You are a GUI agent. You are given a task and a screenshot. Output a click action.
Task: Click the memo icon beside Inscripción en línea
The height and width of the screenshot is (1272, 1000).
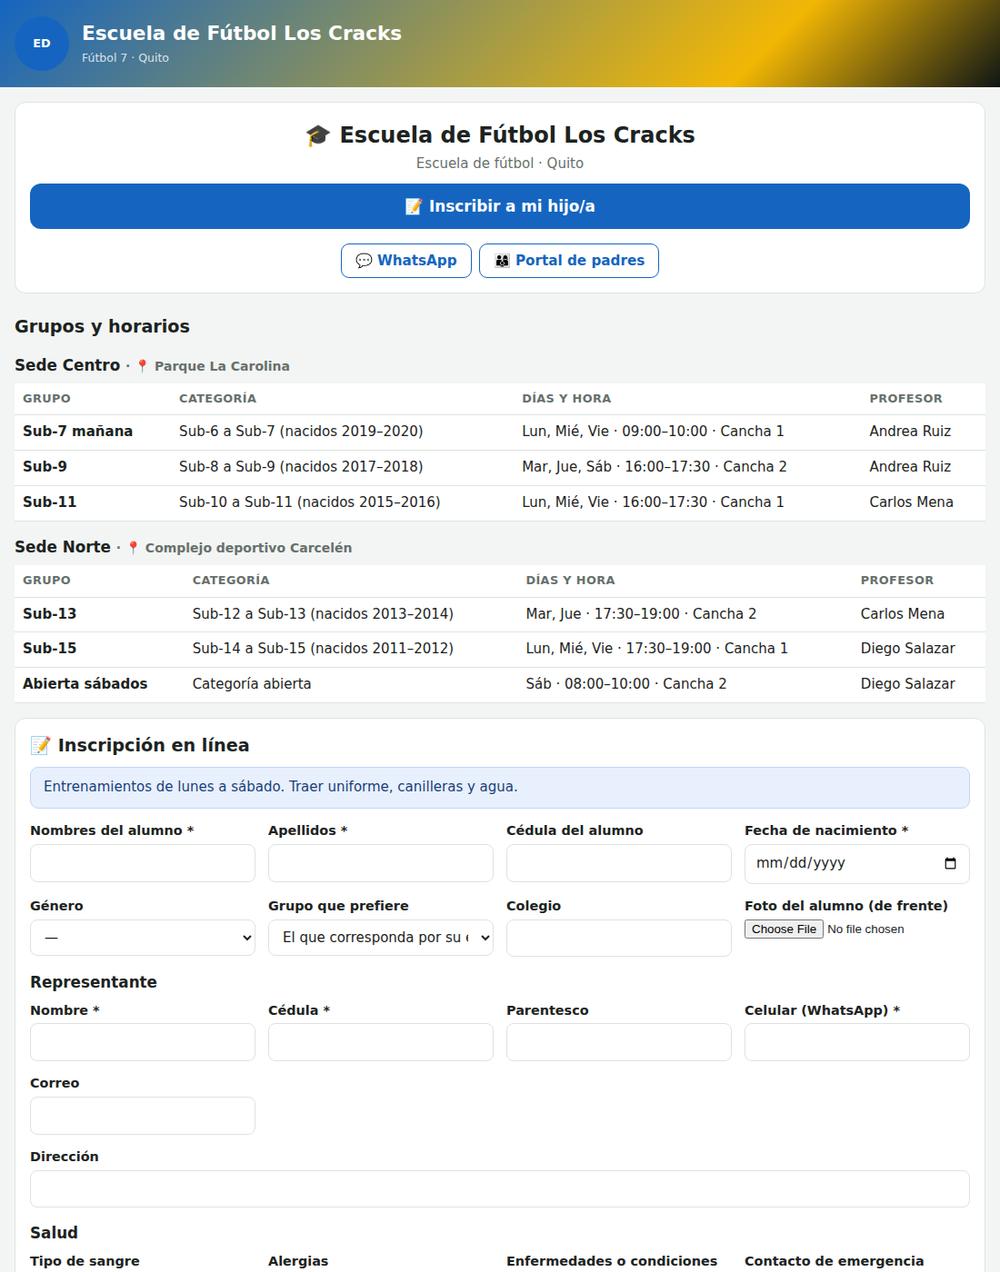[40, 745]
